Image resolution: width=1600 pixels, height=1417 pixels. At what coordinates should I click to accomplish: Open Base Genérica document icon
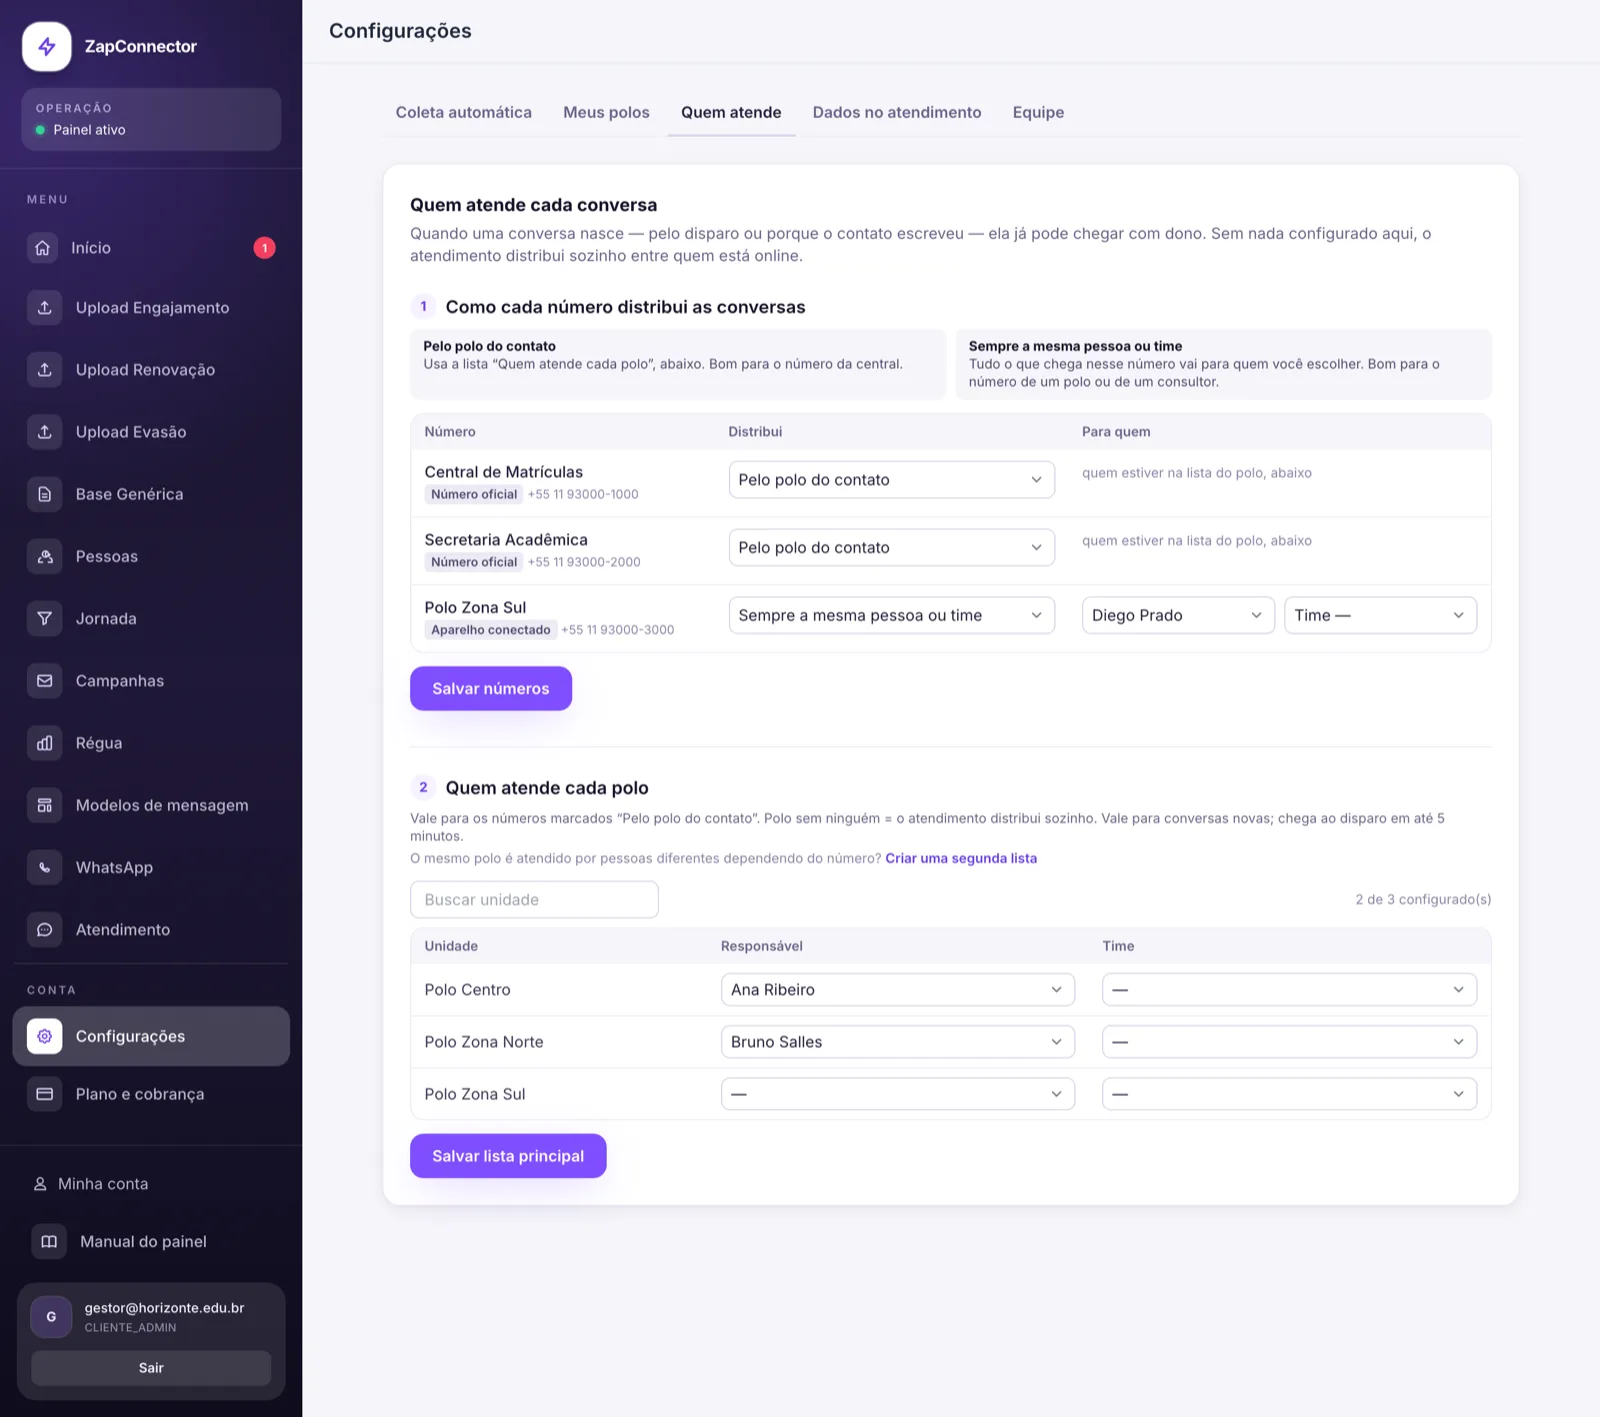coord(45,494)
